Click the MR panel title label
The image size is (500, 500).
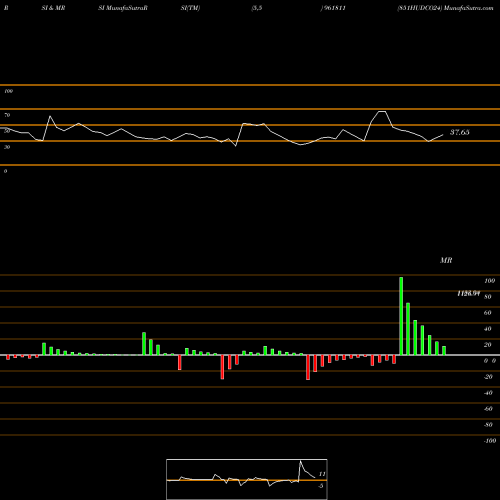click(446, 260)
